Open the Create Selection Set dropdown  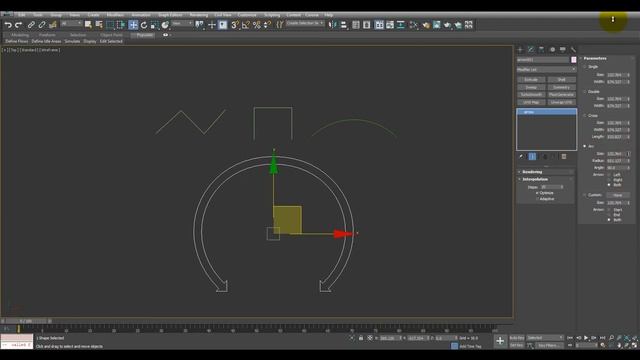tap(305, 24)
